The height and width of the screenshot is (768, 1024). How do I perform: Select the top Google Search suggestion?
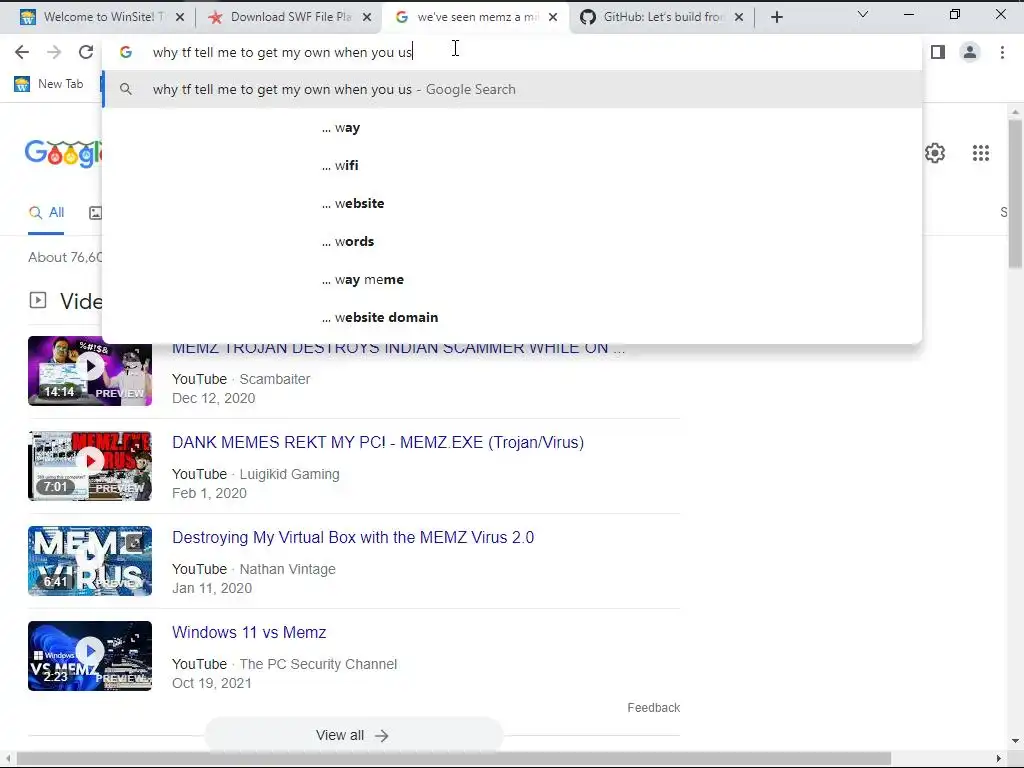pos(513,89)
